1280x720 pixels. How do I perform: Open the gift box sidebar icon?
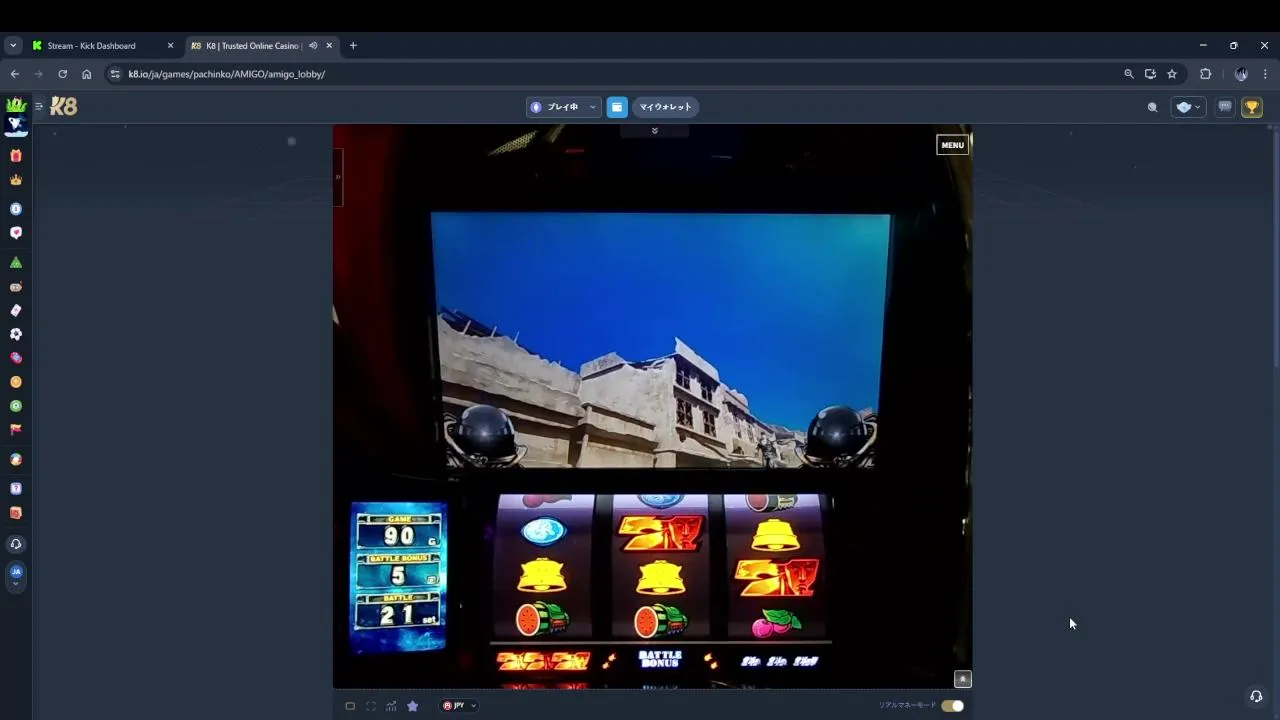pos(15,155)
